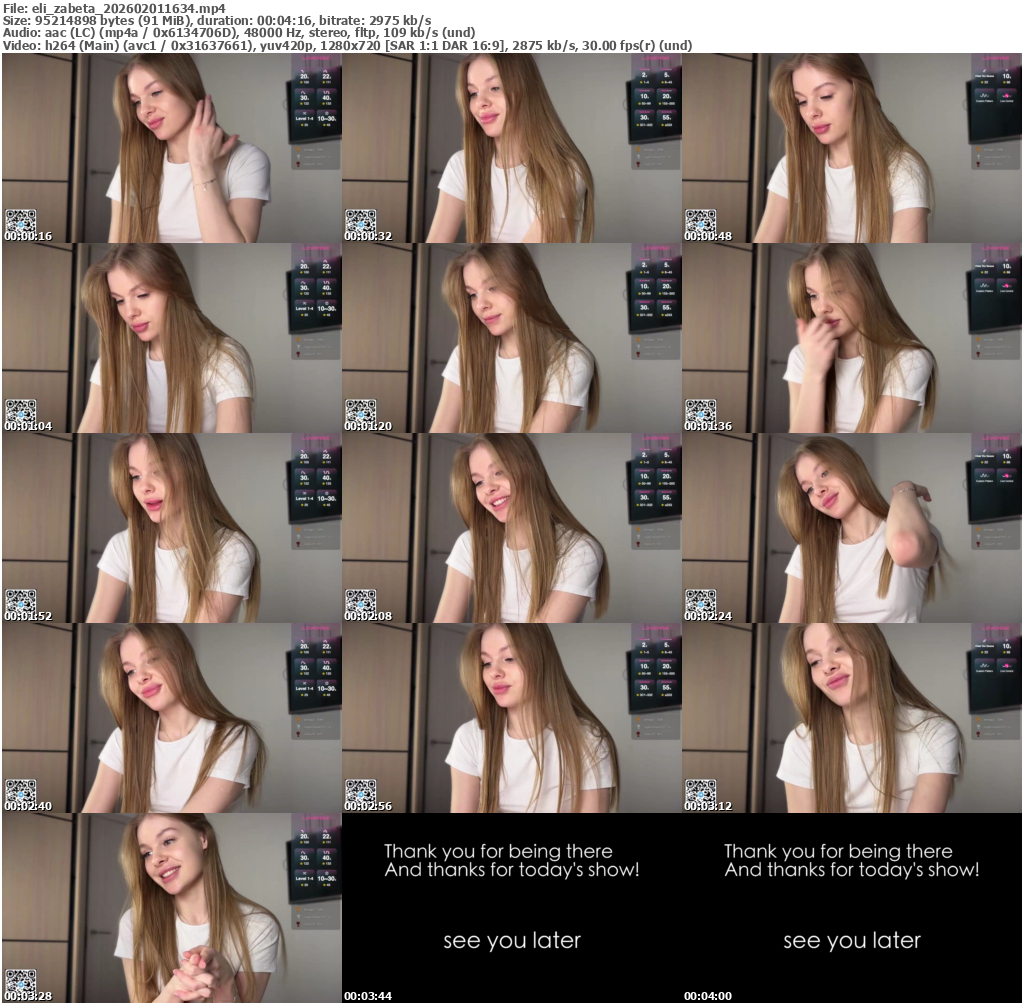Click the QR code in the 00:02:56 frame
Image resolution: width=1024 pixels, height=1003 pixels.
360,791
